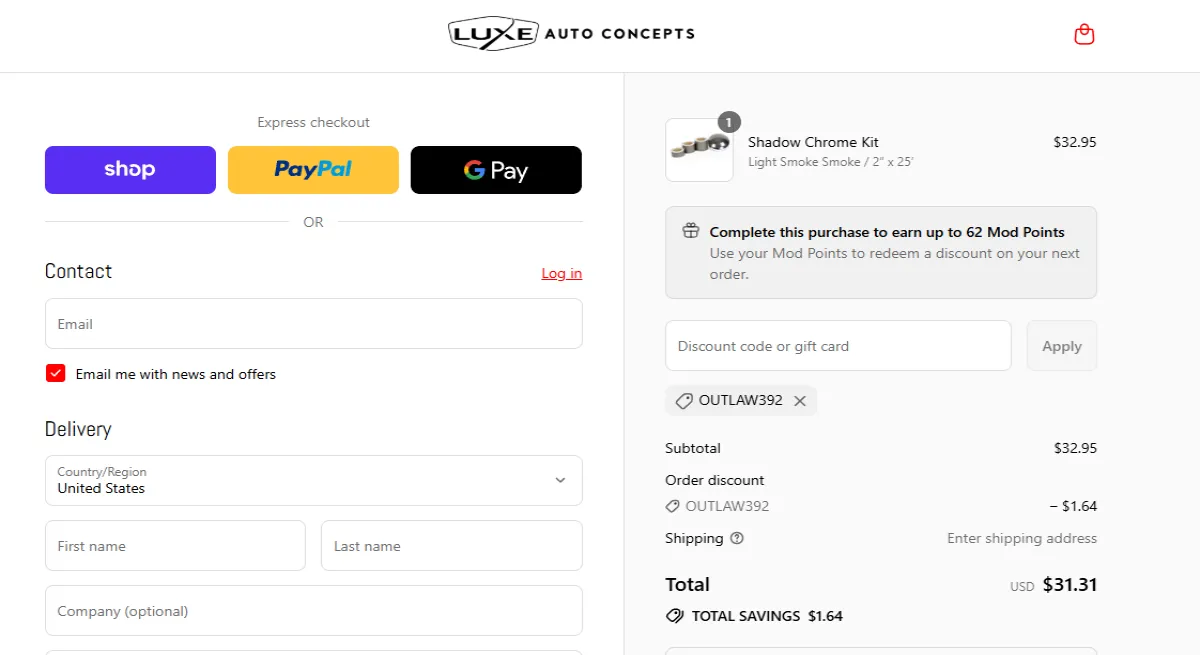Select Google Pay express checkout
This screenshot has width=1200, height=655.
tap(496, 170)
